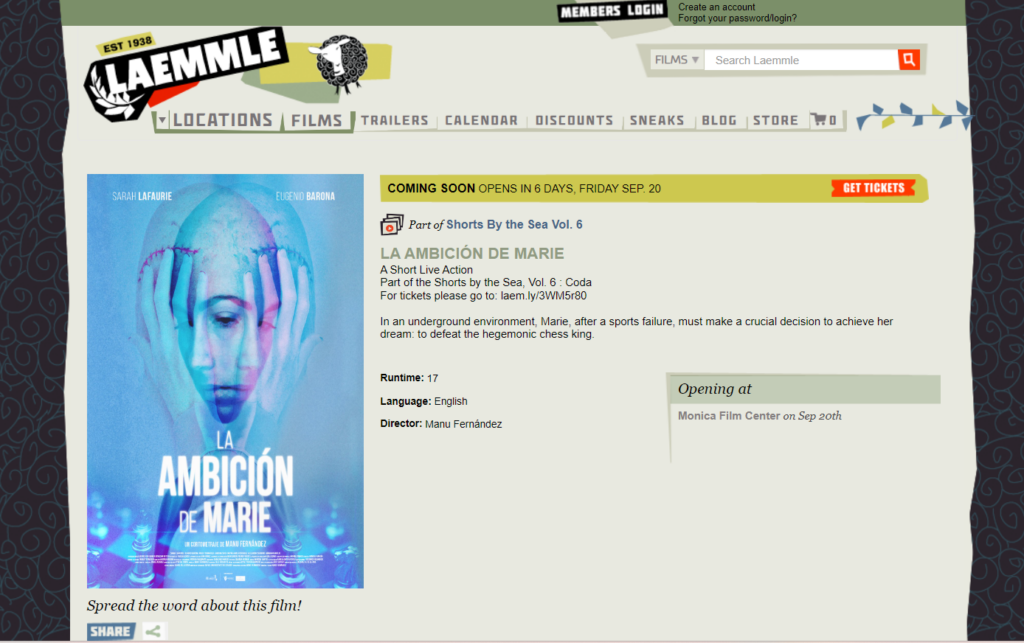This screenshot has height=643, width=1024.
Task: Click the La Ambición de Marie title
Action: click(x=472, y=253)
